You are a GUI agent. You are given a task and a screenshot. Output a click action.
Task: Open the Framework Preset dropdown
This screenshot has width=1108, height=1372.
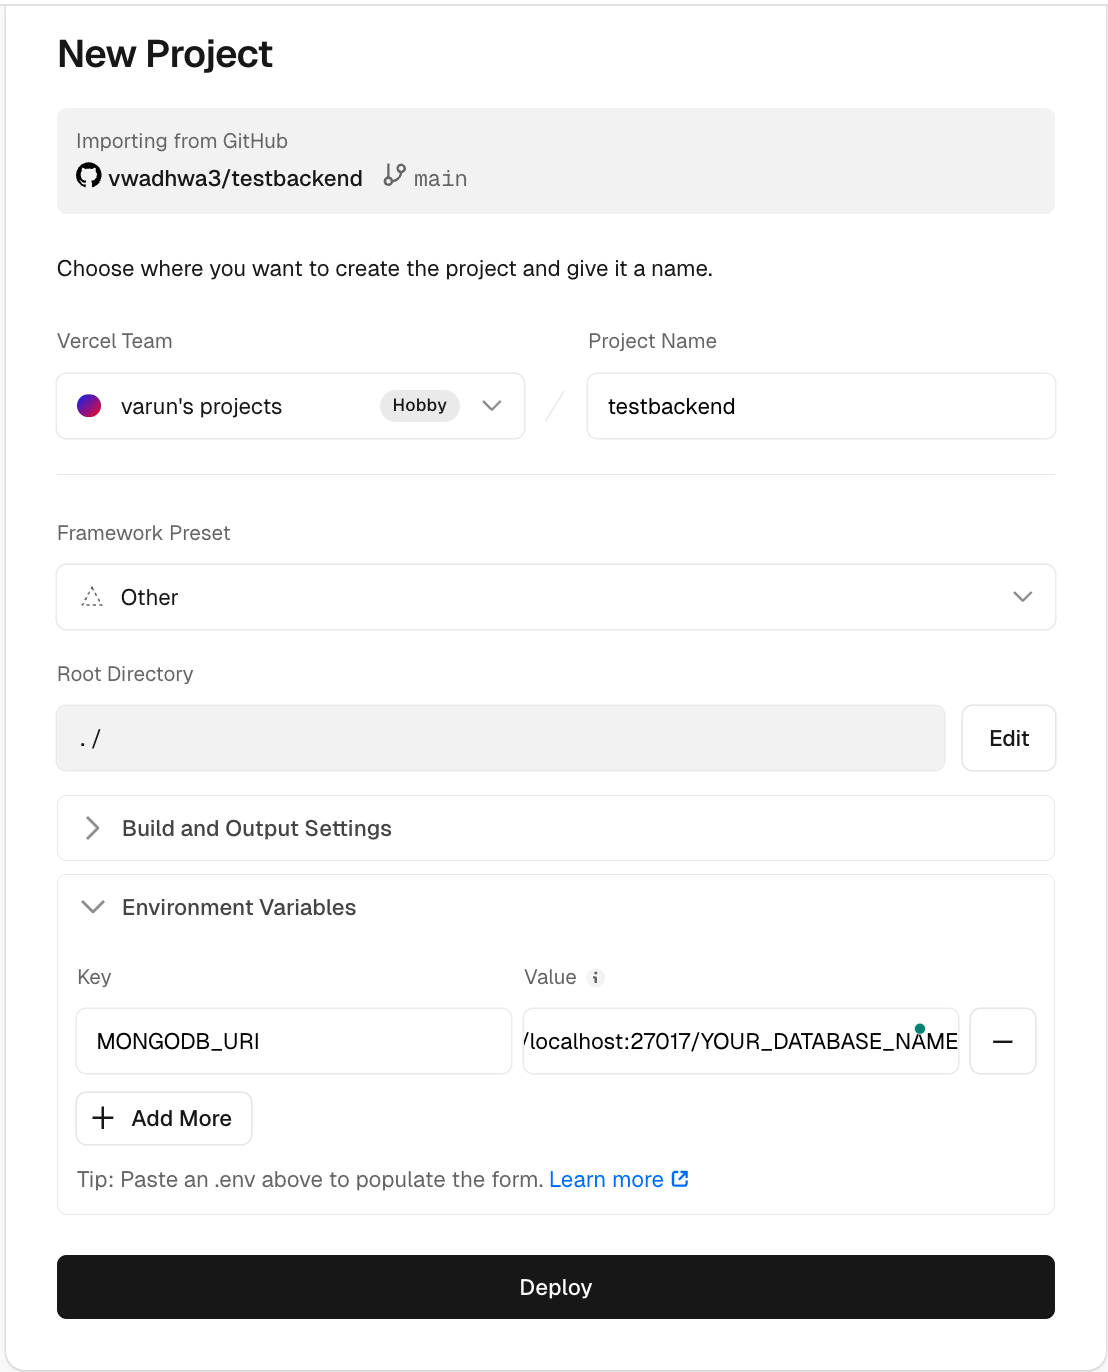click(x=1022, y=597)
